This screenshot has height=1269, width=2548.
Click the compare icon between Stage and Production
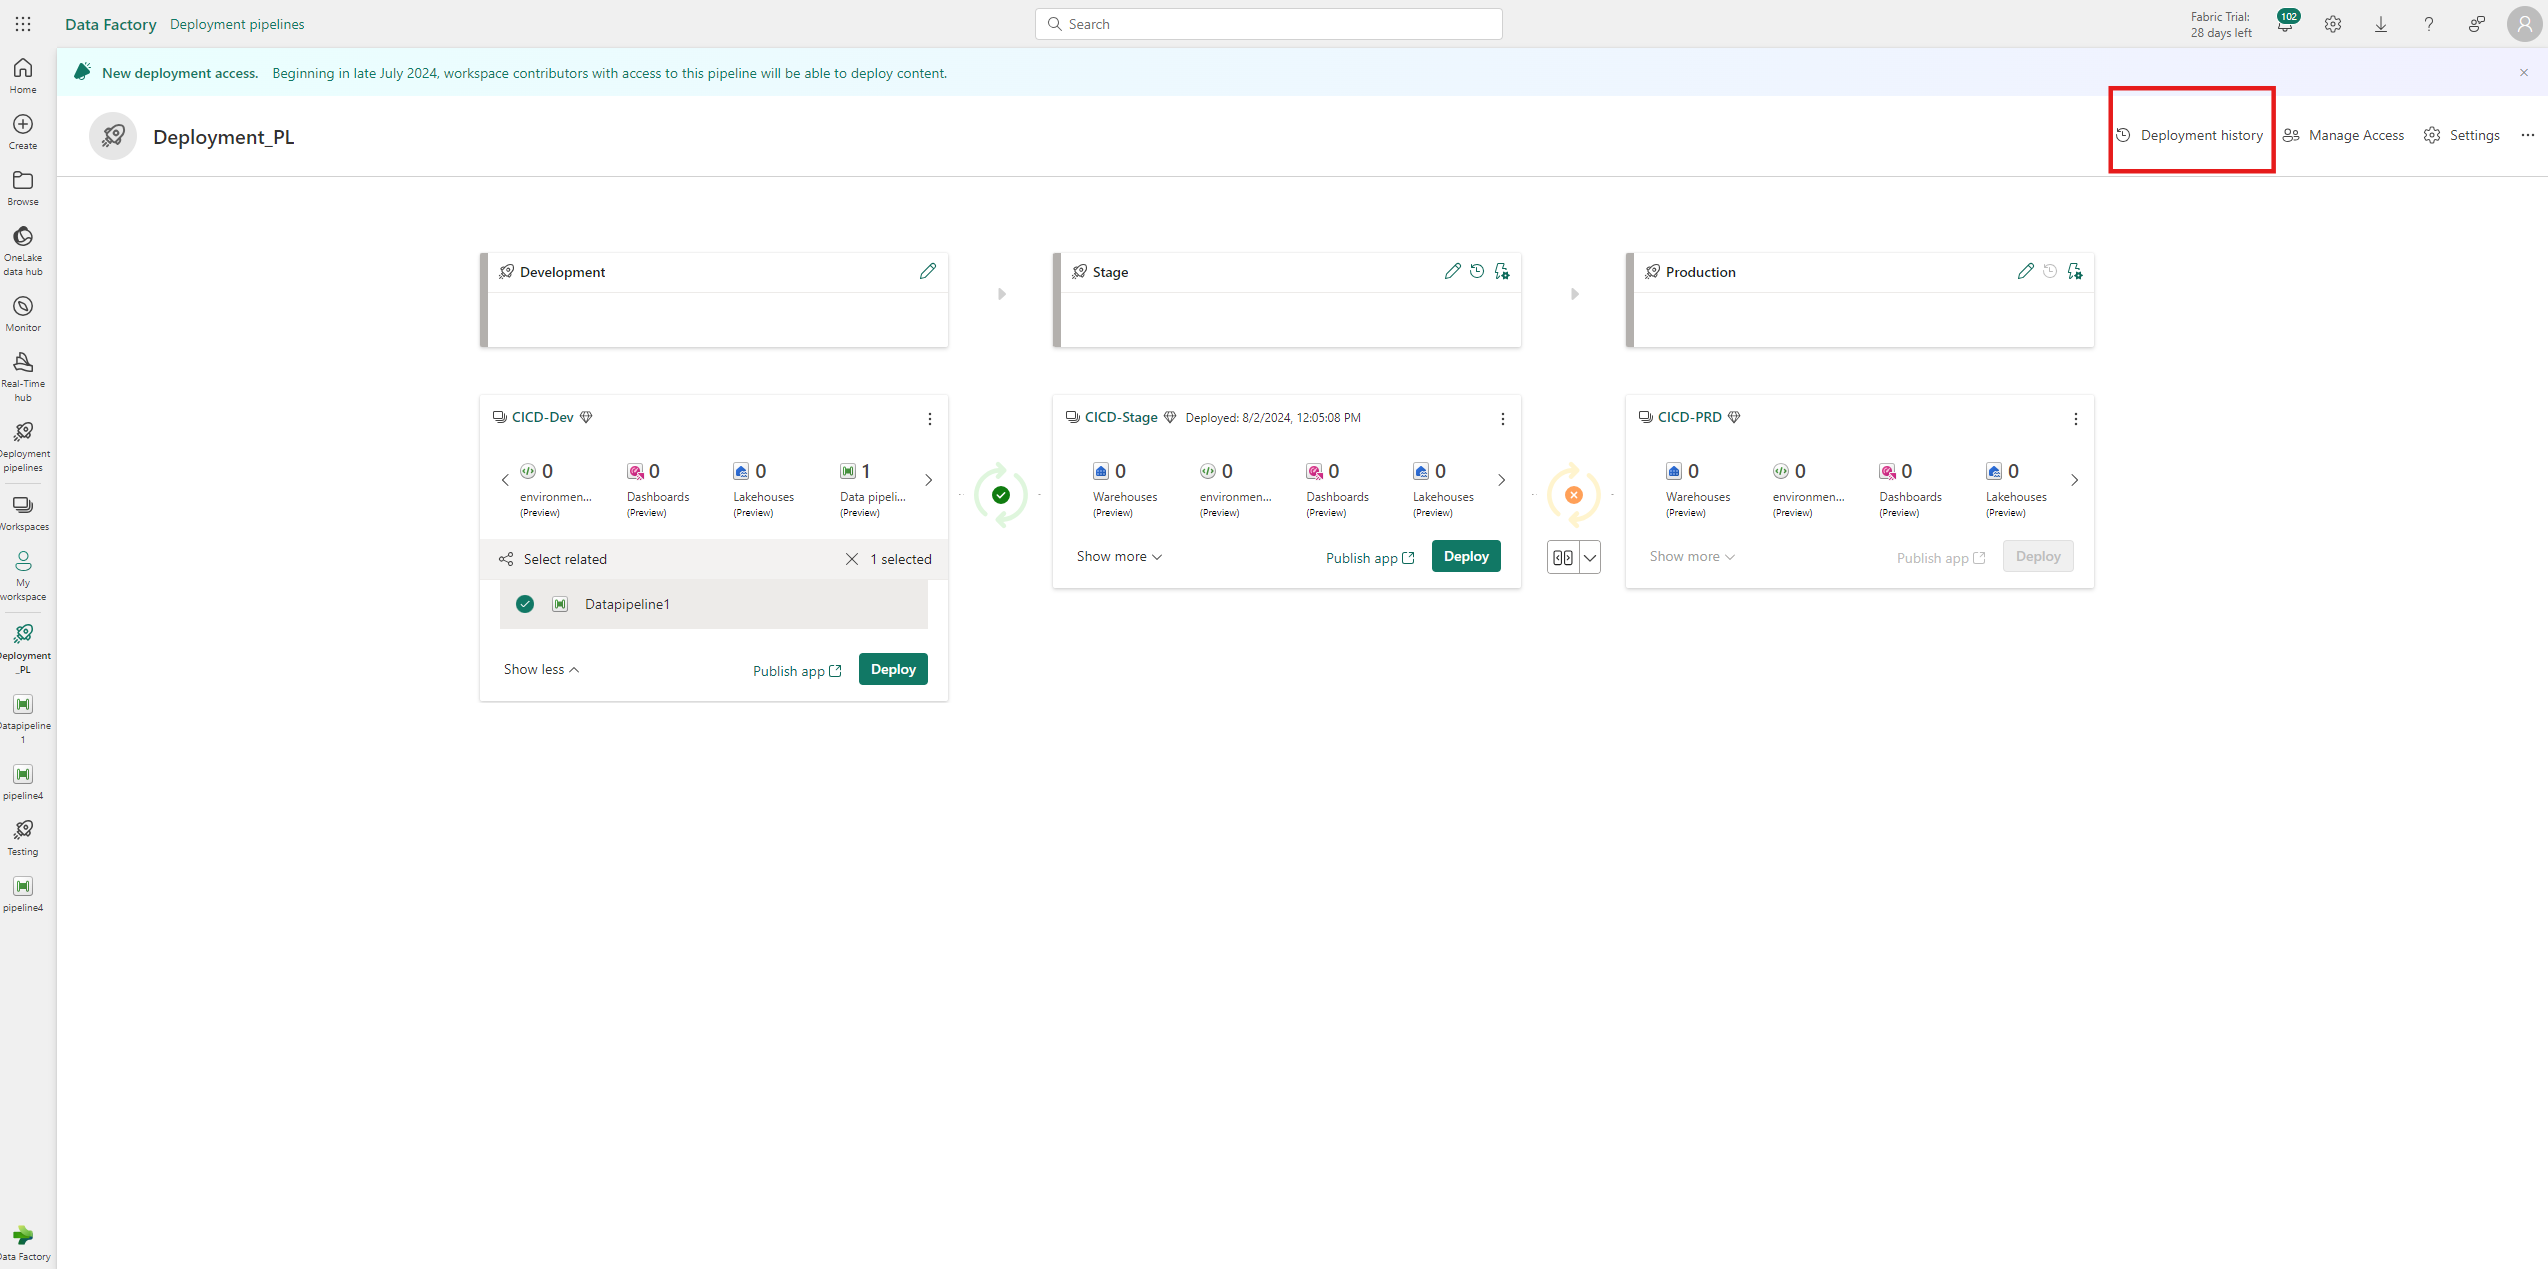point(1563,558)
